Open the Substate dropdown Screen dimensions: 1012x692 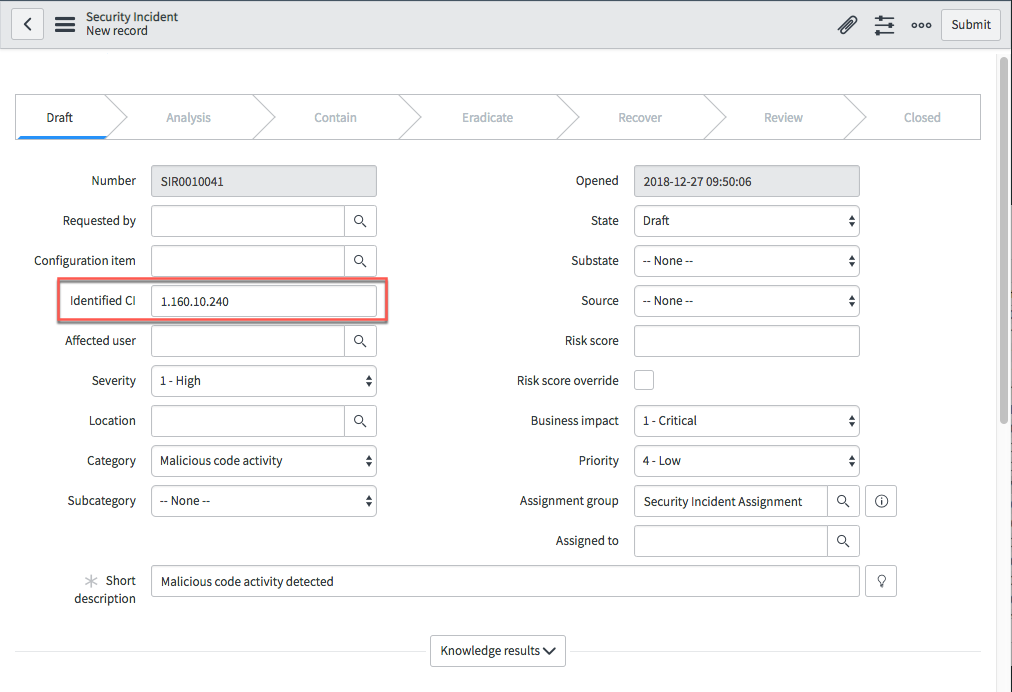pos(747,261)
